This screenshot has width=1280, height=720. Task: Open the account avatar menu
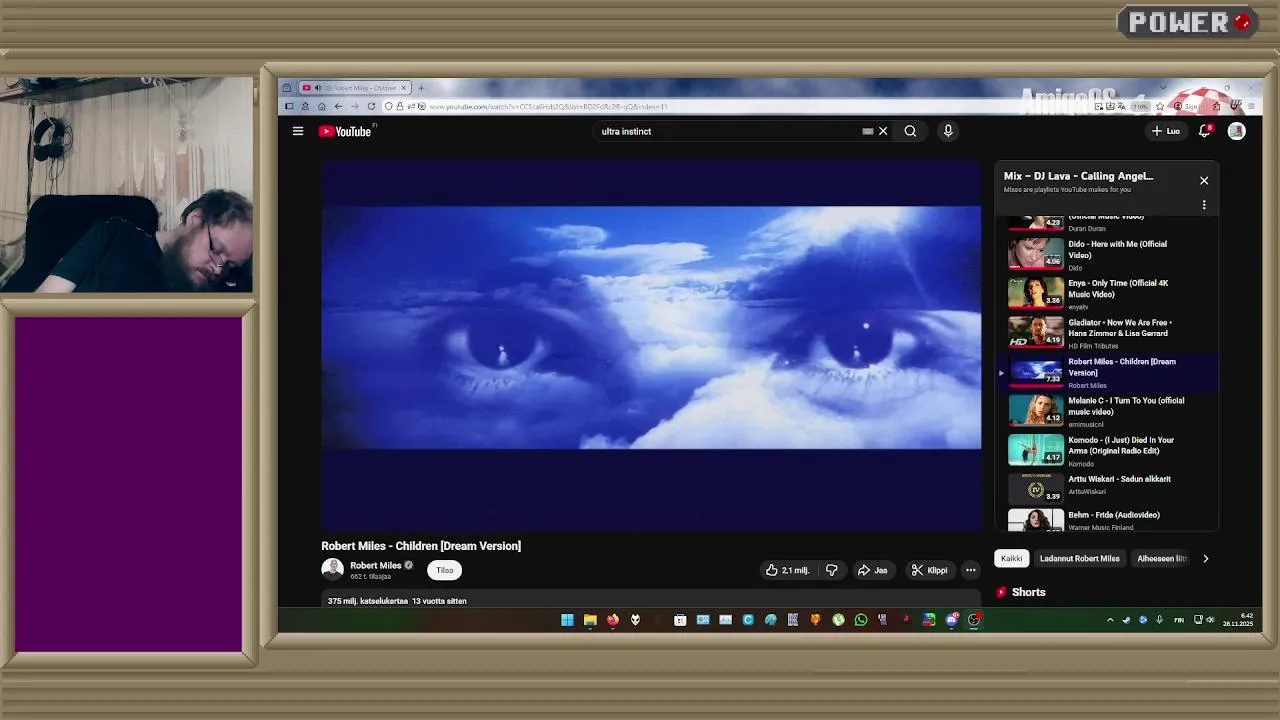(1237, 131)
